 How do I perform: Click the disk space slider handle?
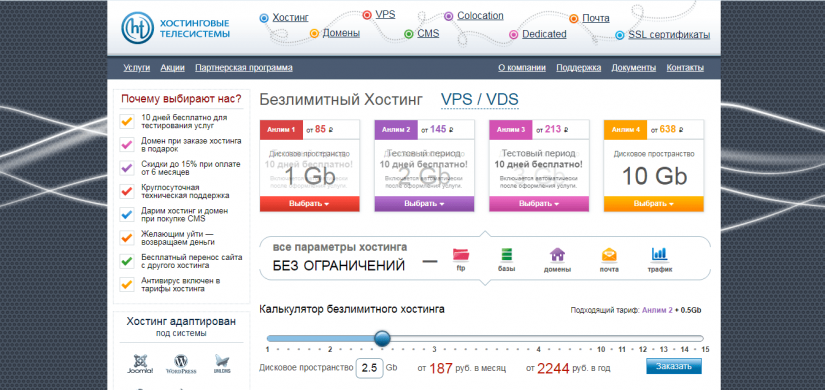(383, 338)
